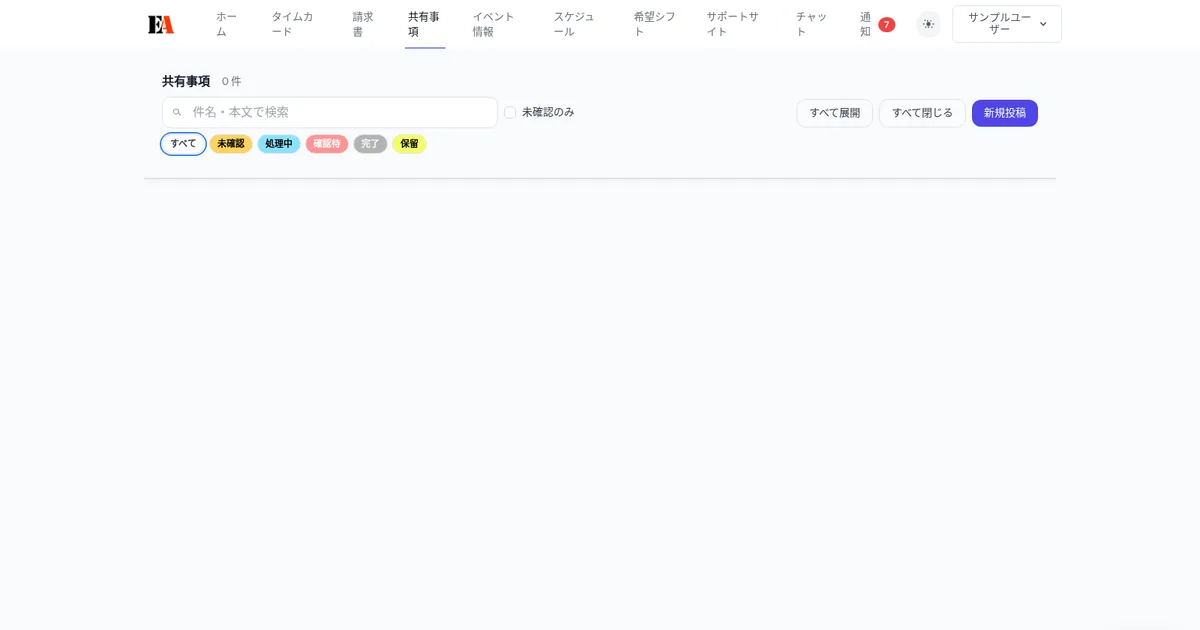Filter by the blue 処理中 status tag

[x=278, y=144]
